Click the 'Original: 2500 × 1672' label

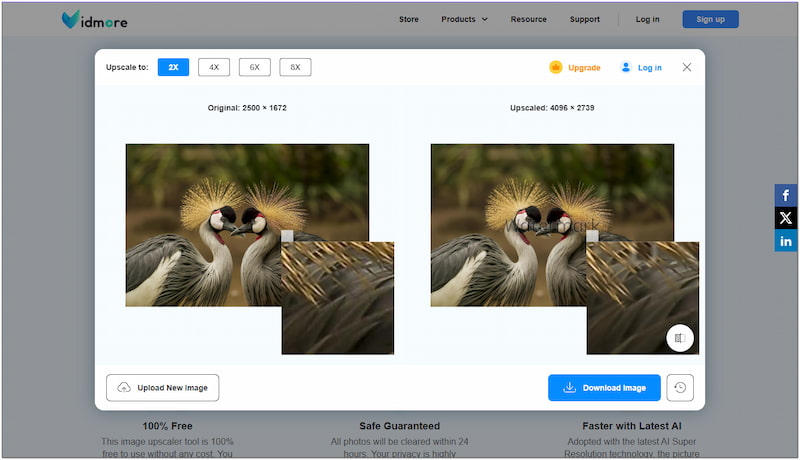click(247, 108)
